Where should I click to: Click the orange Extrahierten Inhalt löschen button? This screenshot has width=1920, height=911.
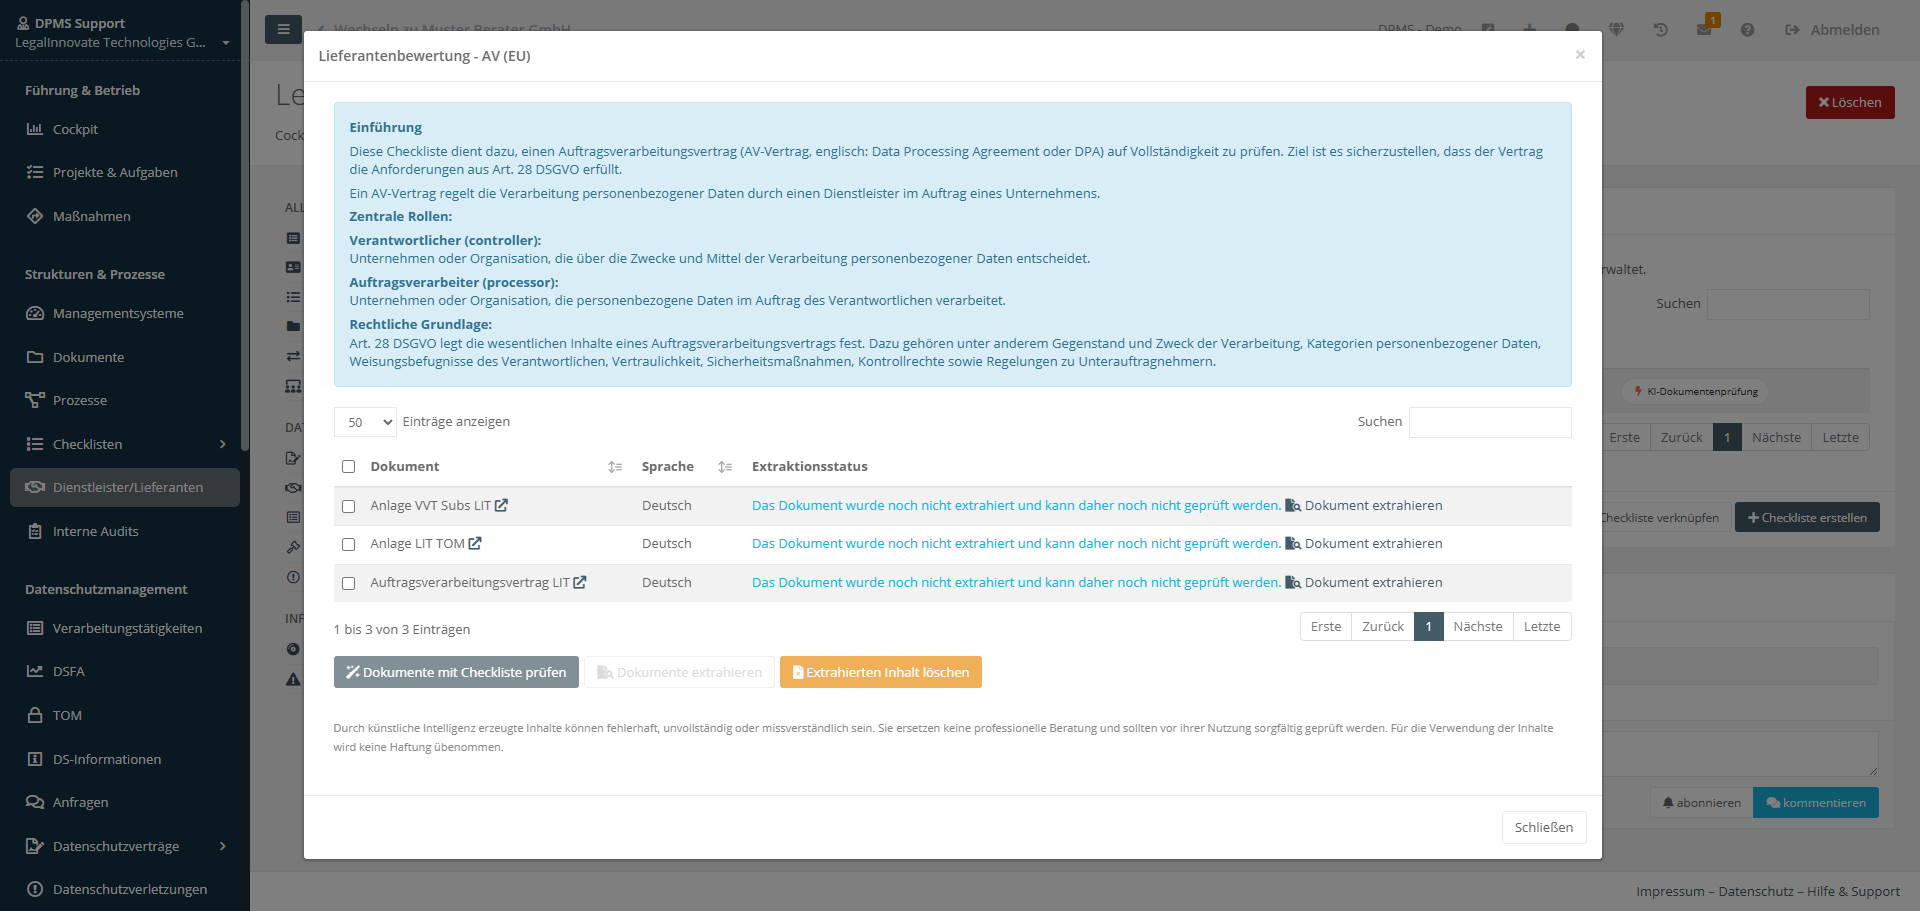coord(880,672)
